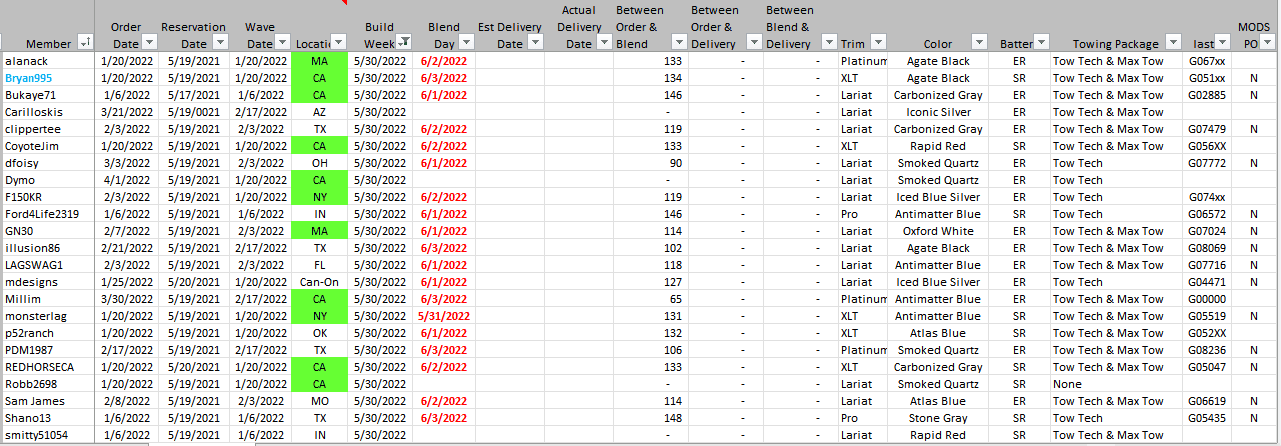This screenshot has width=1281, height=446.
Task: Select the green MA location cell for alanack
Action: (x=319, y=61)
